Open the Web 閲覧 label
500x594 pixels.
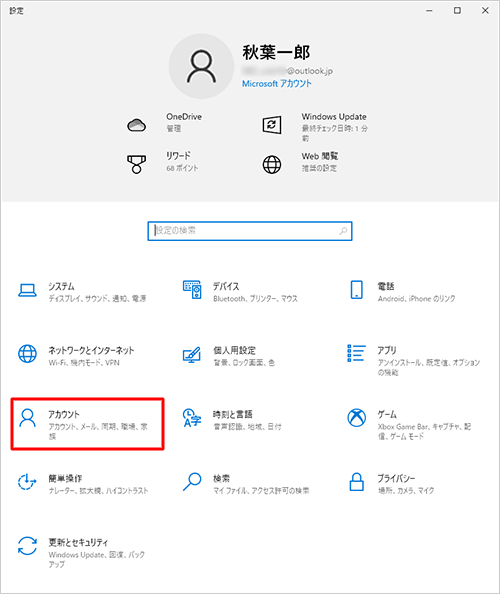(x=320, y=156)
